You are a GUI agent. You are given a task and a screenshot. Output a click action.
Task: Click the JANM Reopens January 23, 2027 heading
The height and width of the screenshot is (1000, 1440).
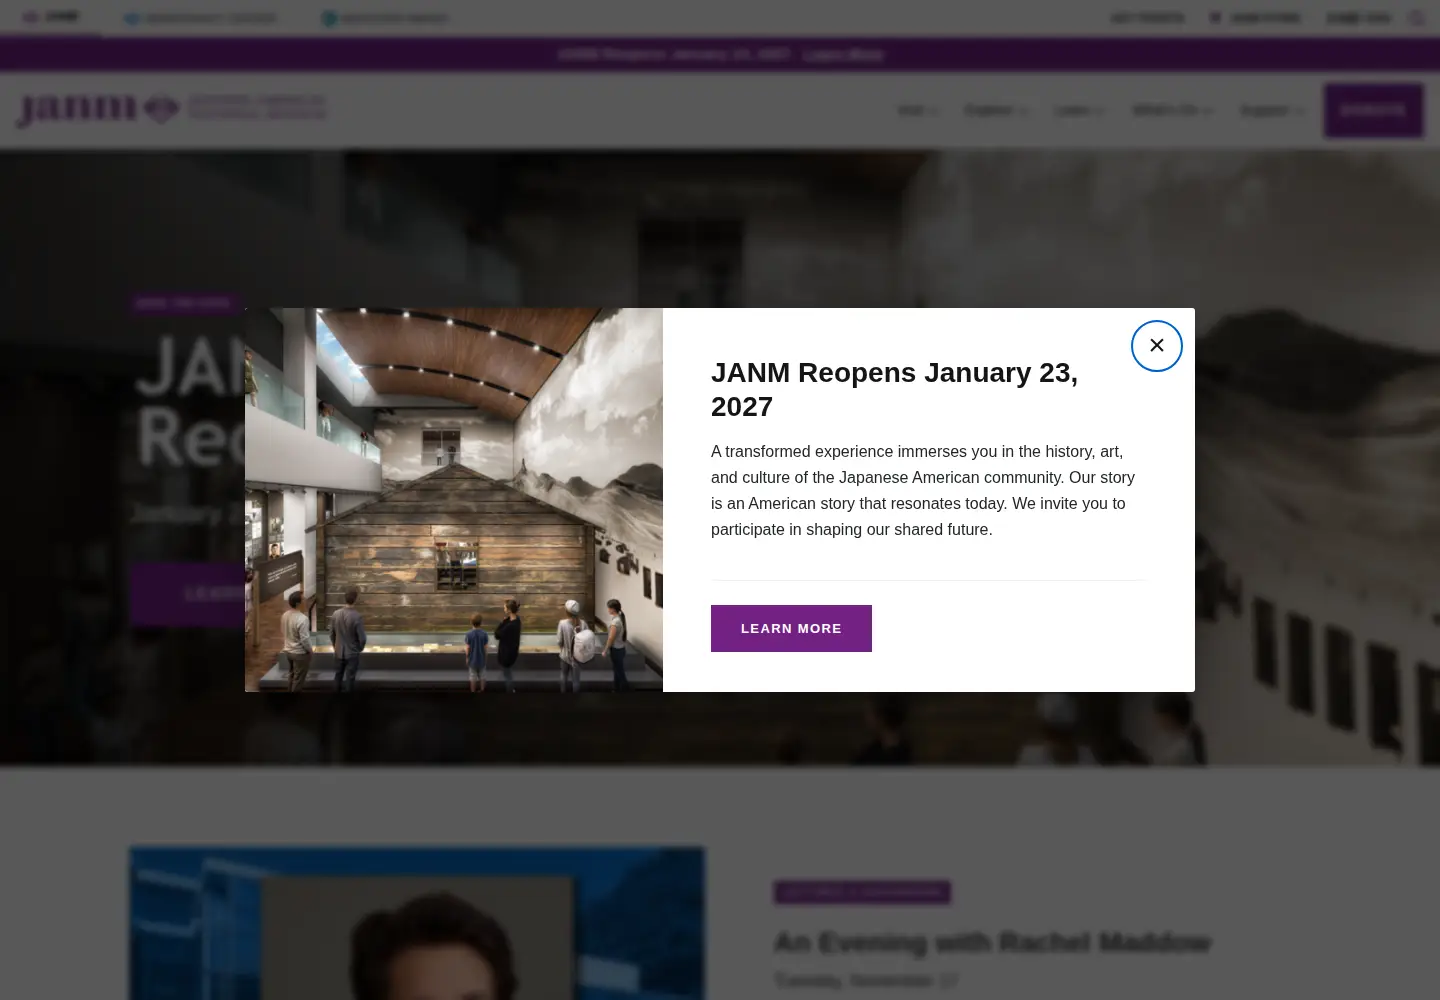pyautogui.click(x=894, y=389)
